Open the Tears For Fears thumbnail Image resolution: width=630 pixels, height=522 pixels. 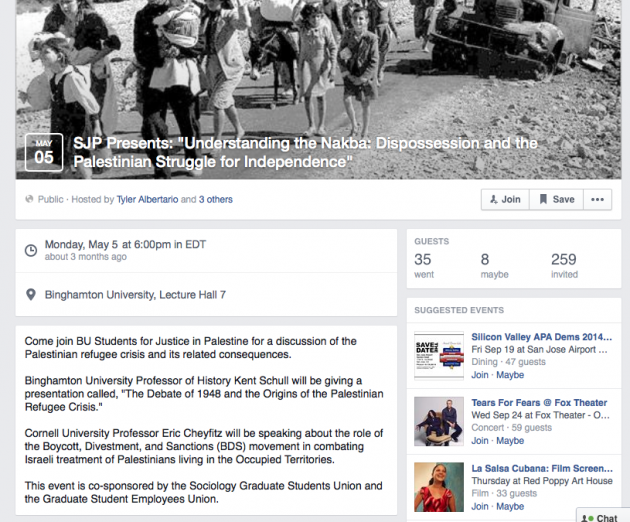pyautogui.click(x=439, y=422)
